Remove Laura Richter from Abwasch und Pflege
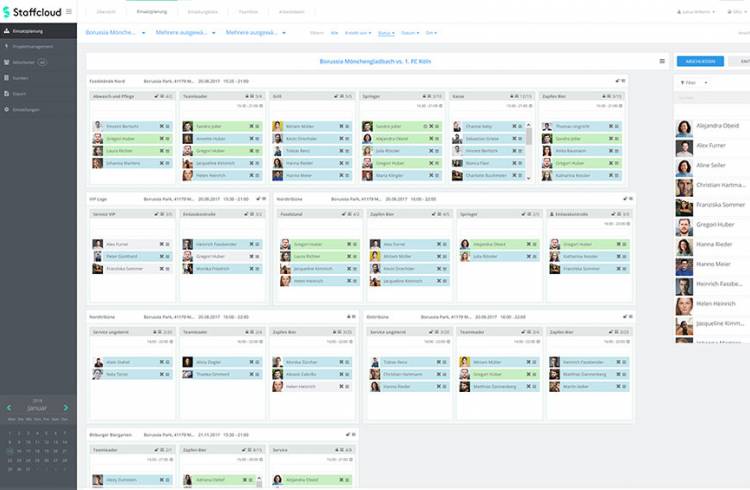 click(x=161, y=151)
